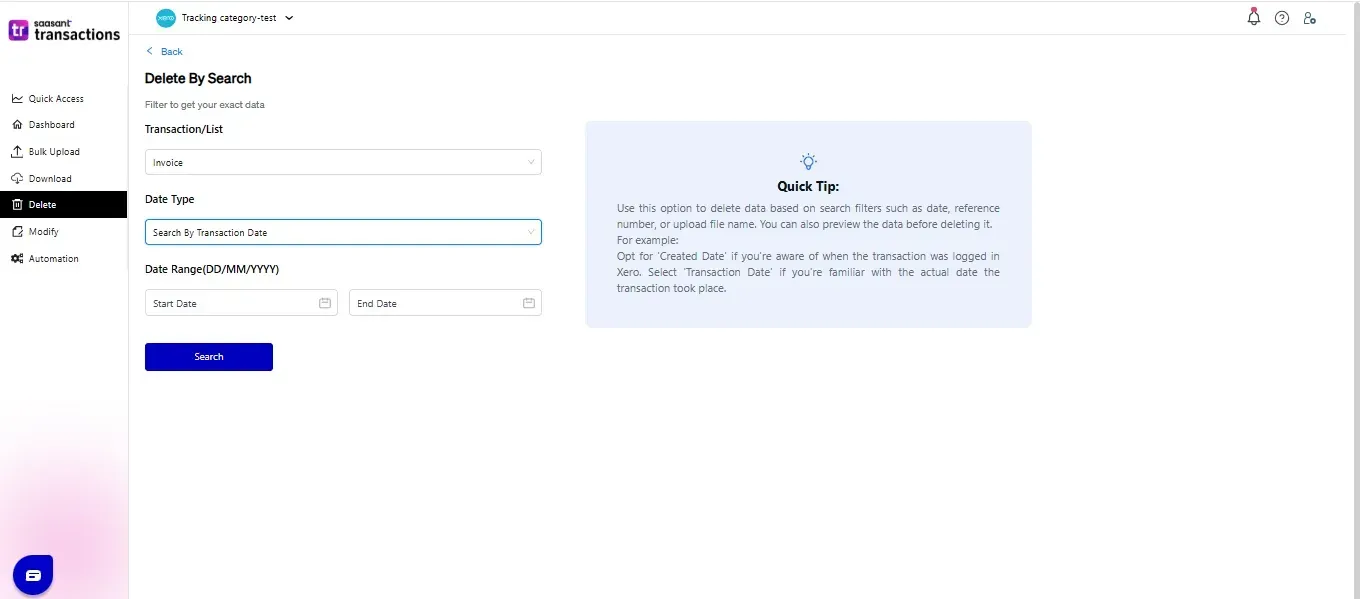Go to Quick Access menu item
Screen dimensions: 1360x599
63,99
